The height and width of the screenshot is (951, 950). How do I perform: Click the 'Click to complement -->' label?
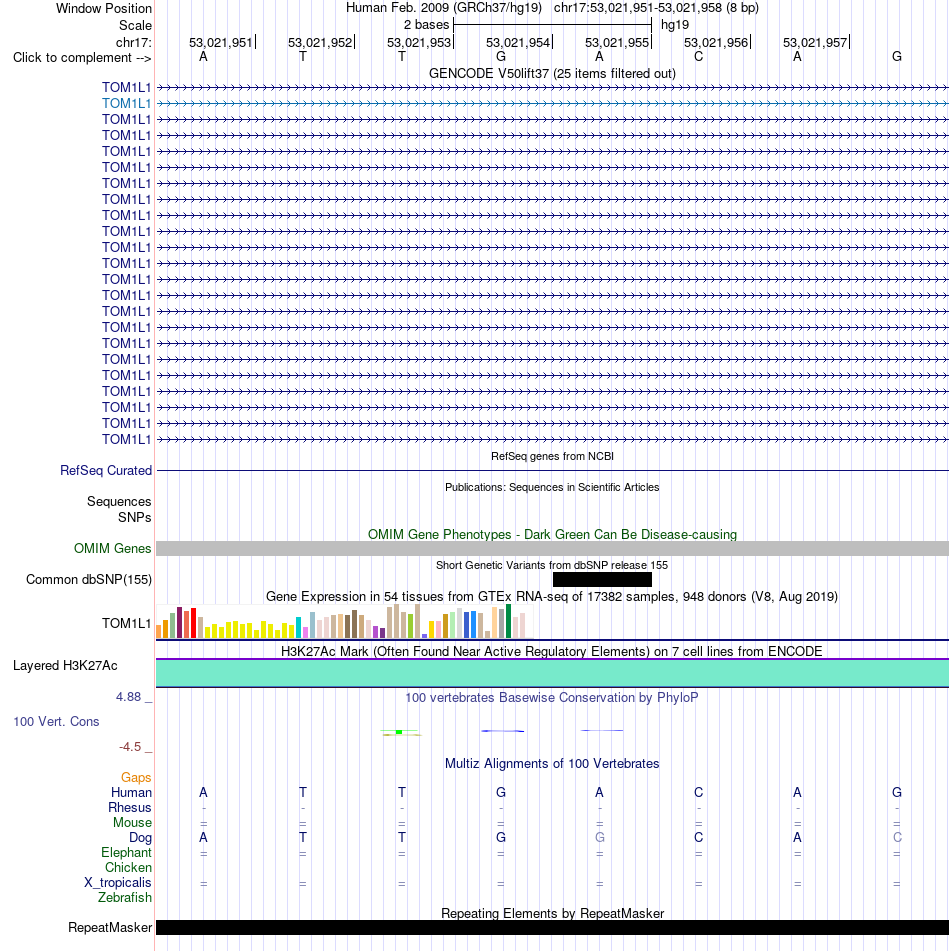point(82,58)
